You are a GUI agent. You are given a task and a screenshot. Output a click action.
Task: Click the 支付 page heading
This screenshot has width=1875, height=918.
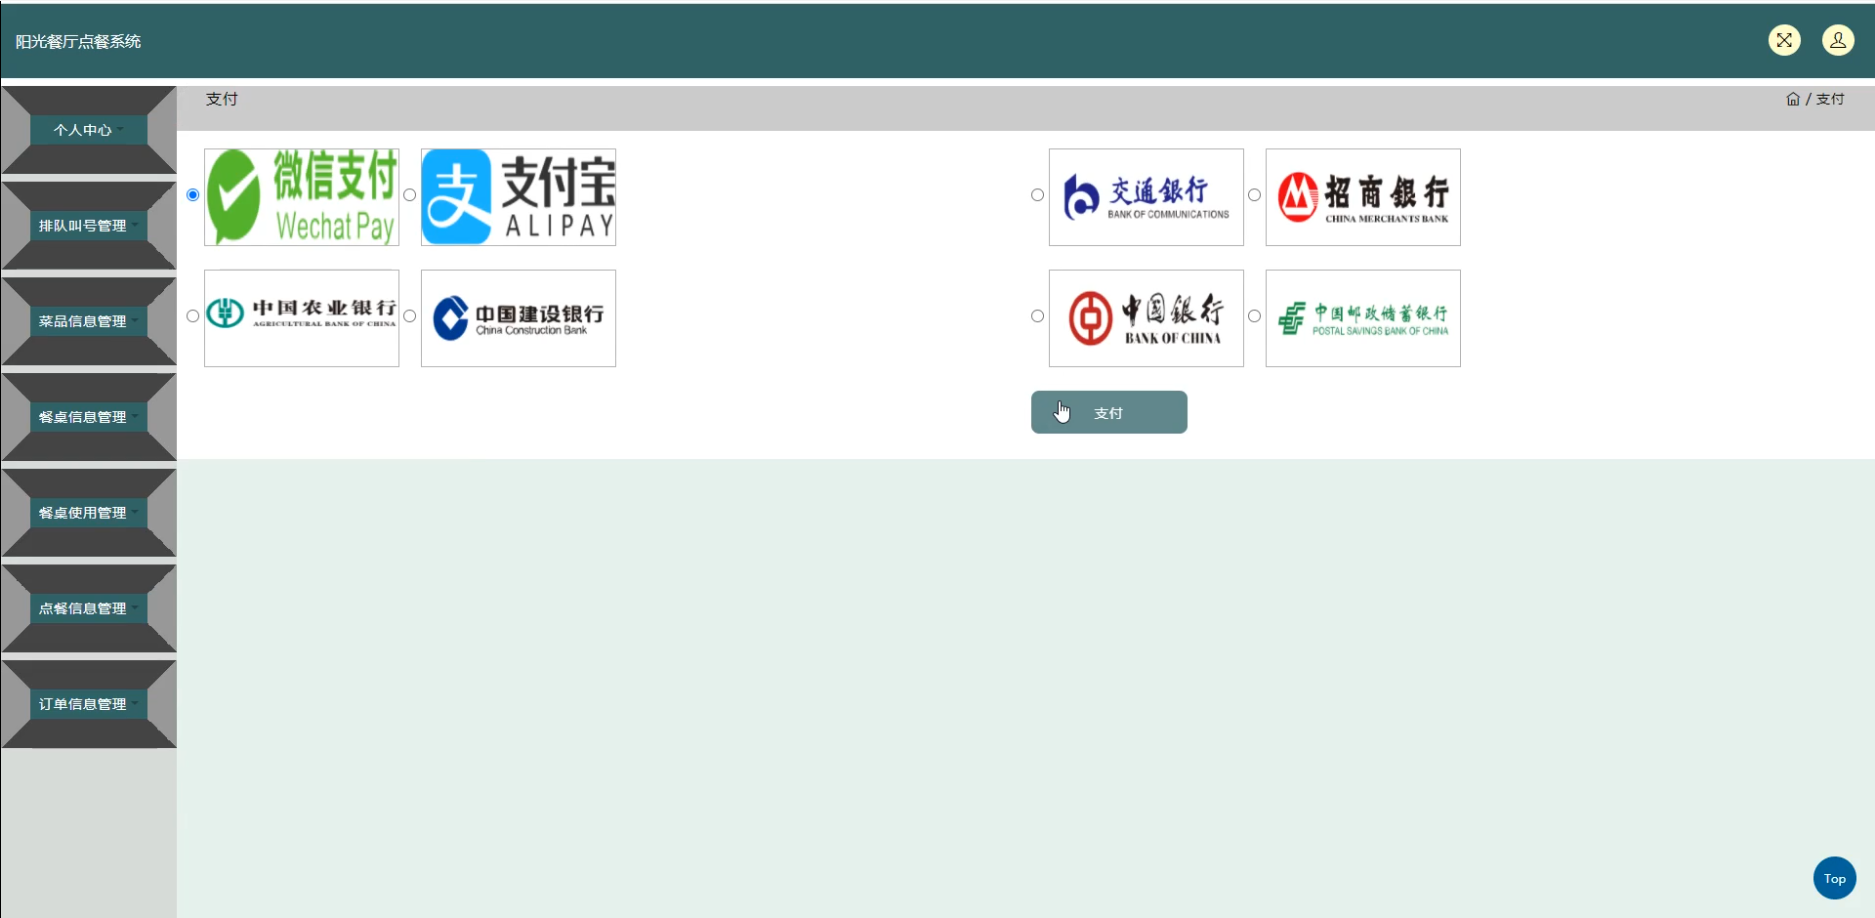222,99
